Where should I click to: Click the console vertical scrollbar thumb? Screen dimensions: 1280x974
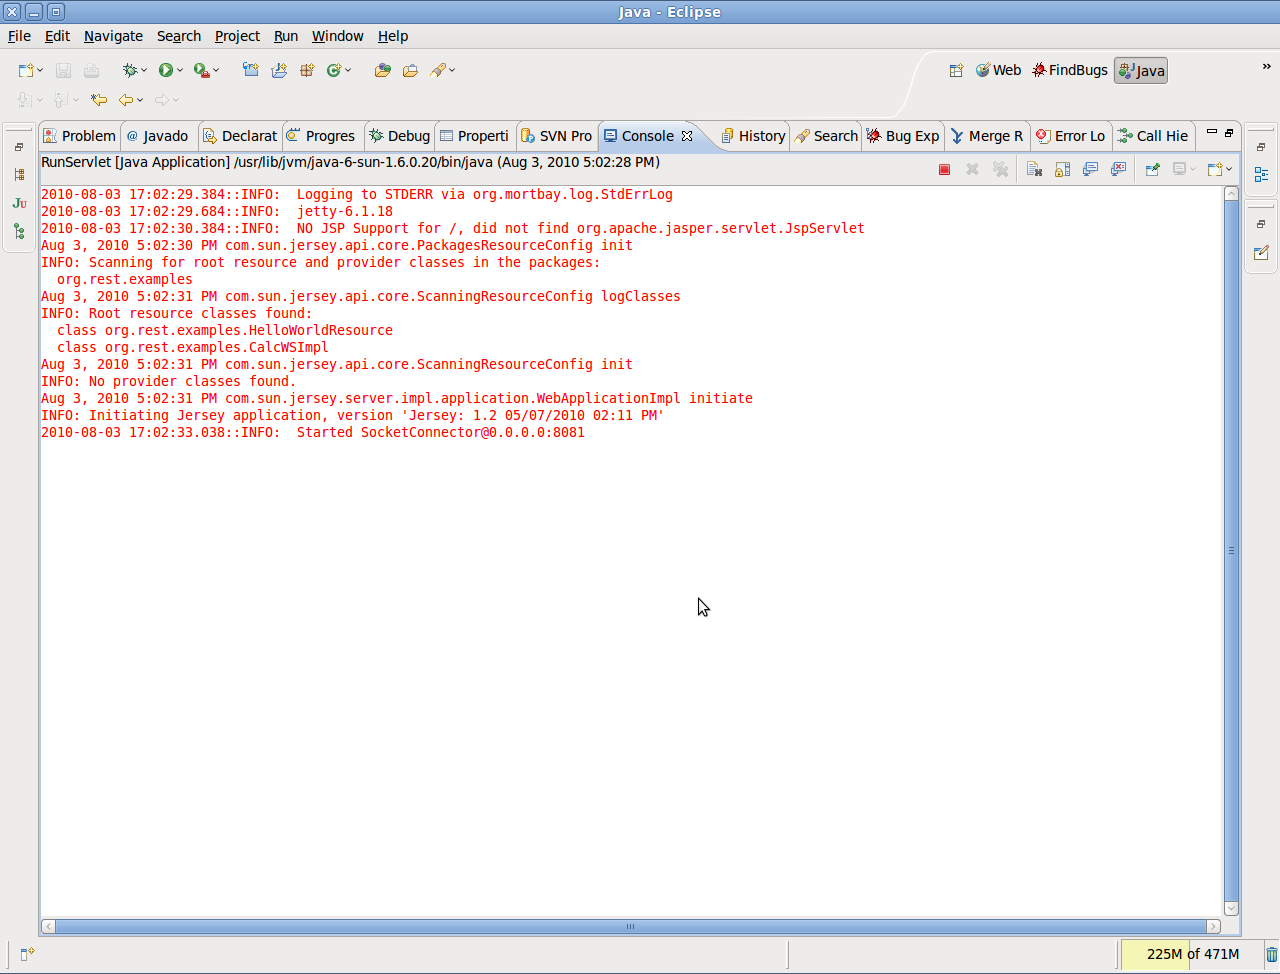(x=1231, y=551)
